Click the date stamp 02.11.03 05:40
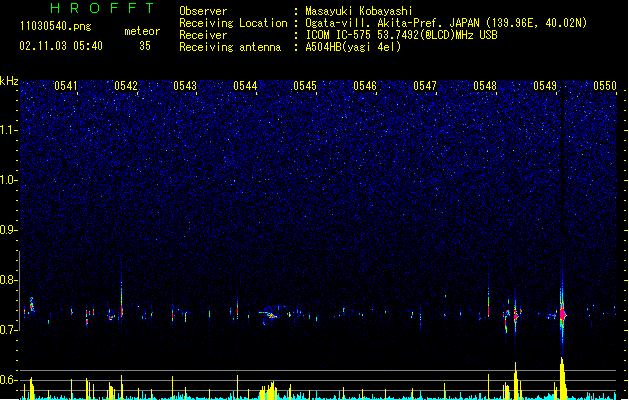629x400 pixels. [61, 46]
